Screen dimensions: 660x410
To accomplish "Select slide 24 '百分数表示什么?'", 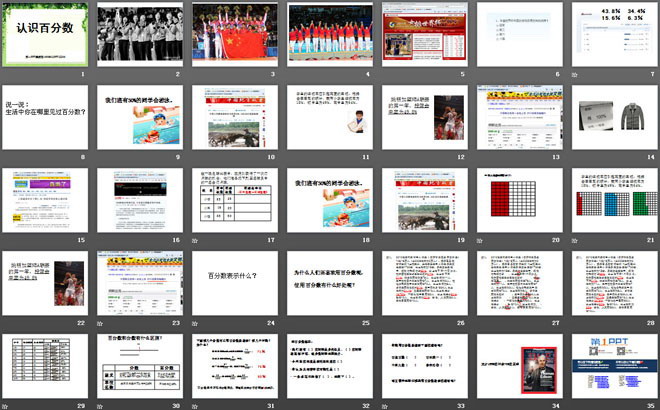I will [235, 283].
